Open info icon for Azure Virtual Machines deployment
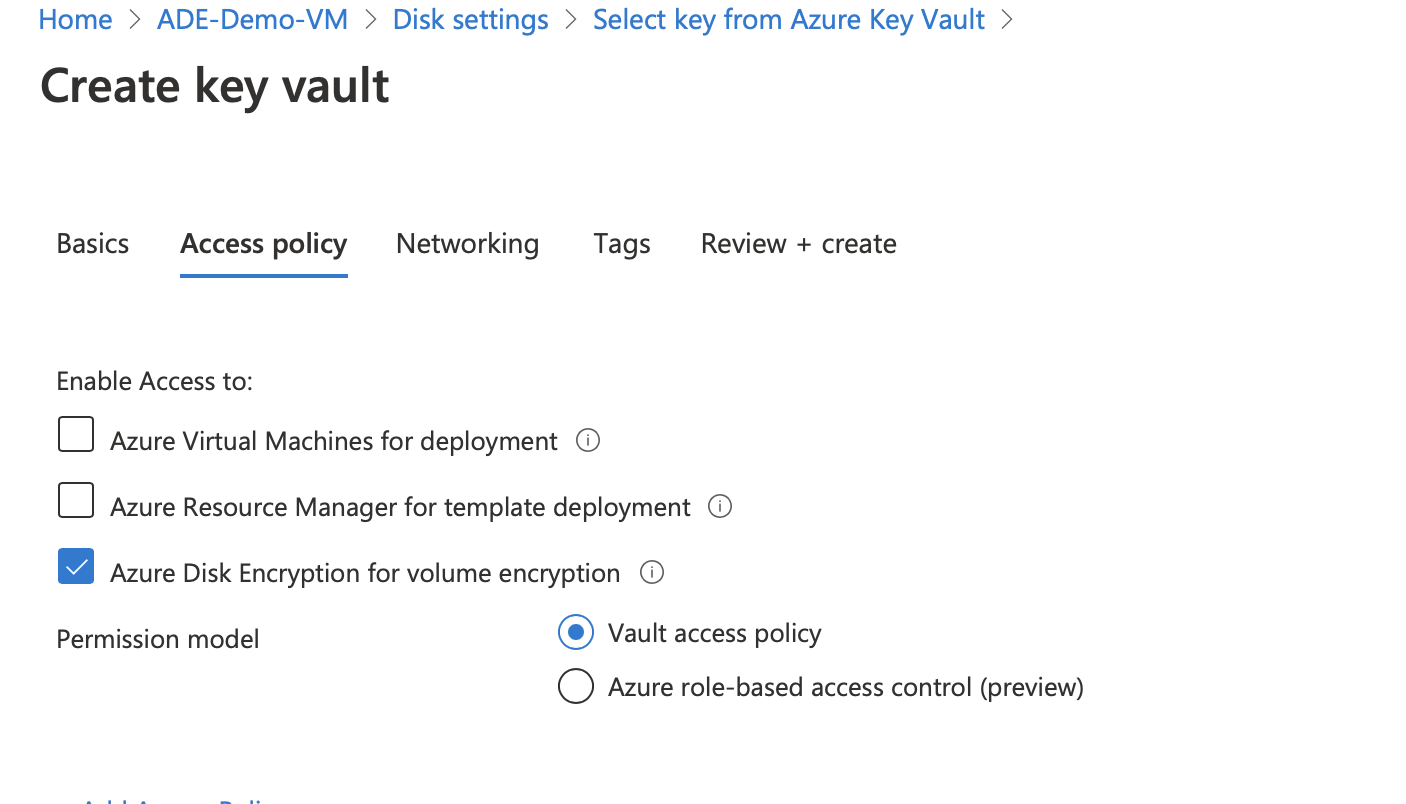This screenshot has height=804, width=1406. (x=588, y=440)
